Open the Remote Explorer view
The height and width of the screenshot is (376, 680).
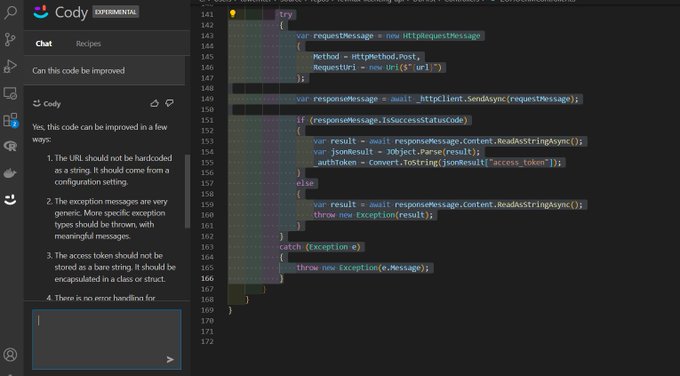point(10,93)
